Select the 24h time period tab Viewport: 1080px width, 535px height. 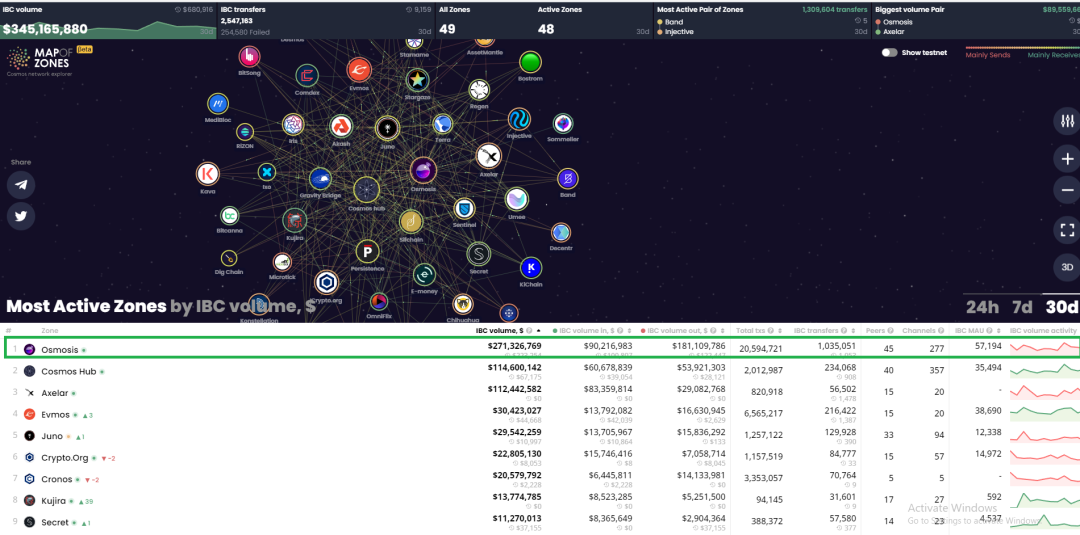(982, 306)
